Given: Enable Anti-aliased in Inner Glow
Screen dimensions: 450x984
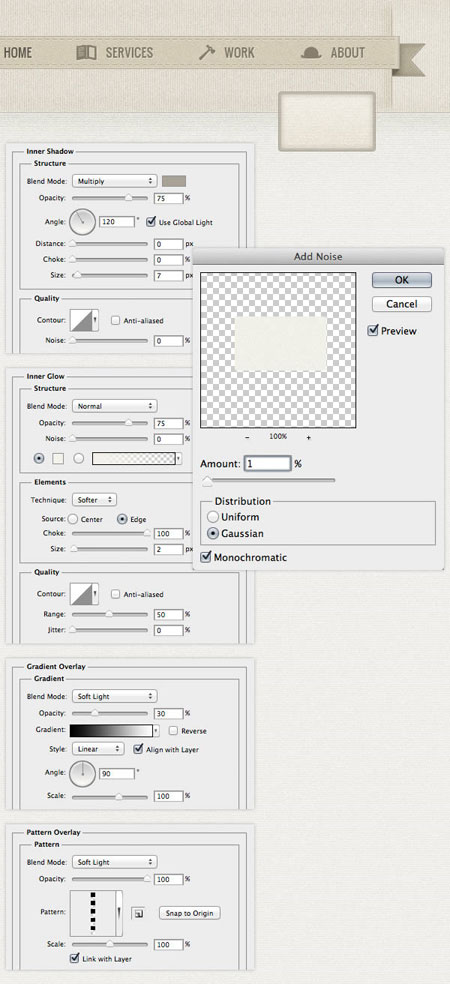Looking at the screenshot, I should (115, 594).
